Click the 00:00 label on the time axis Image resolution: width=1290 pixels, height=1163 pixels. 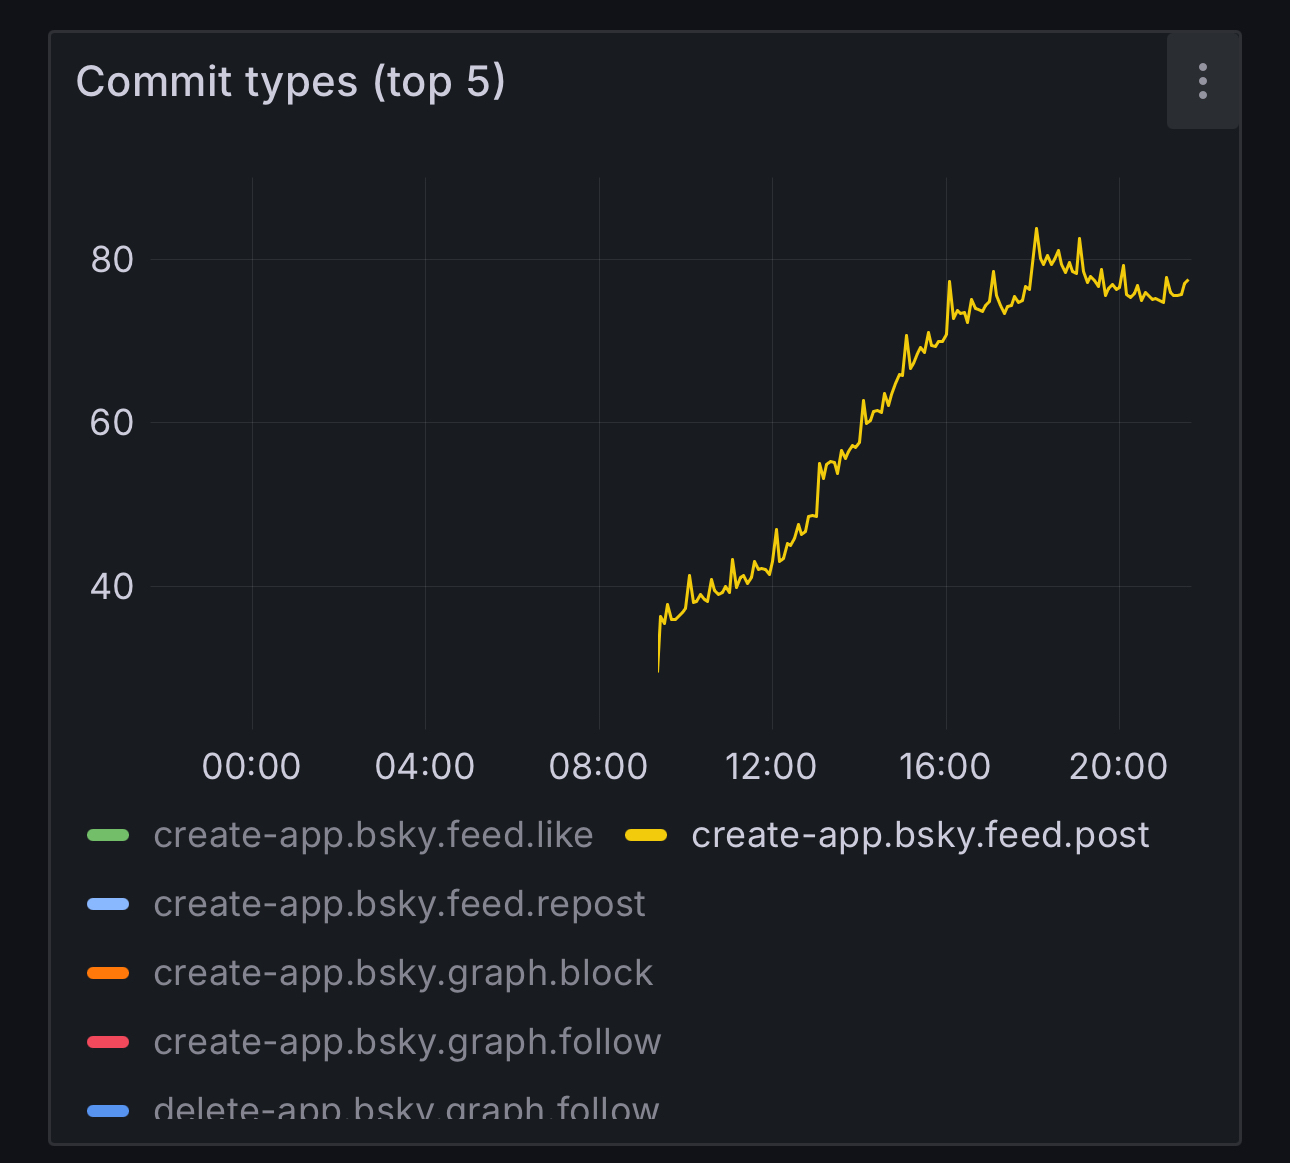point(251,767)
